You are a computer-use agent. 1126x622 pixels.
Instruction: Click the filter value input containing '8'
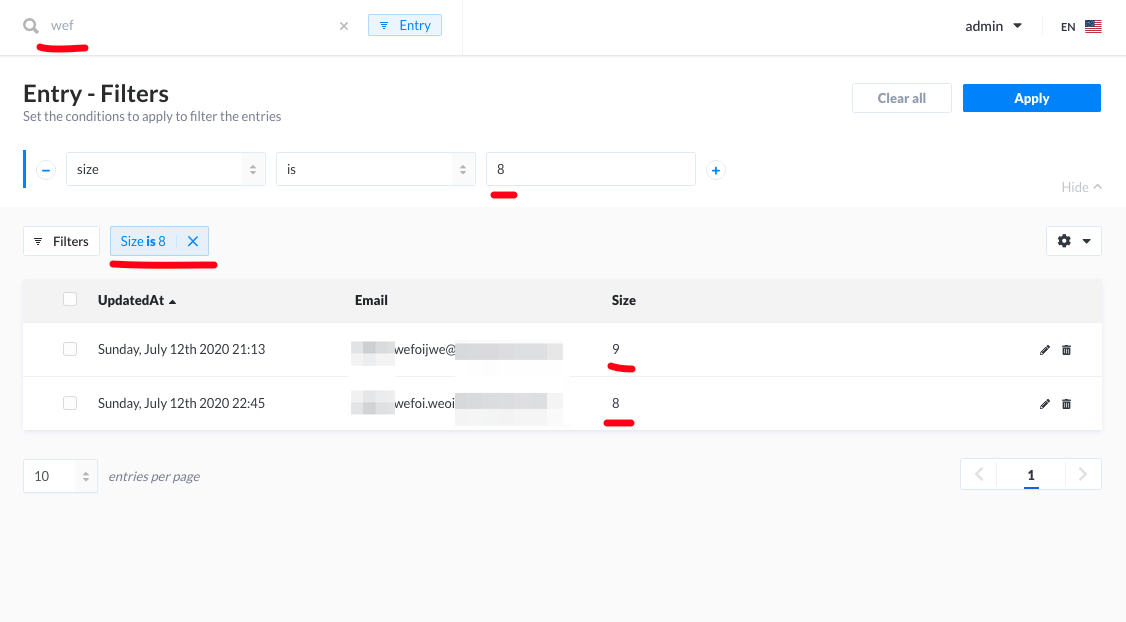590,169
